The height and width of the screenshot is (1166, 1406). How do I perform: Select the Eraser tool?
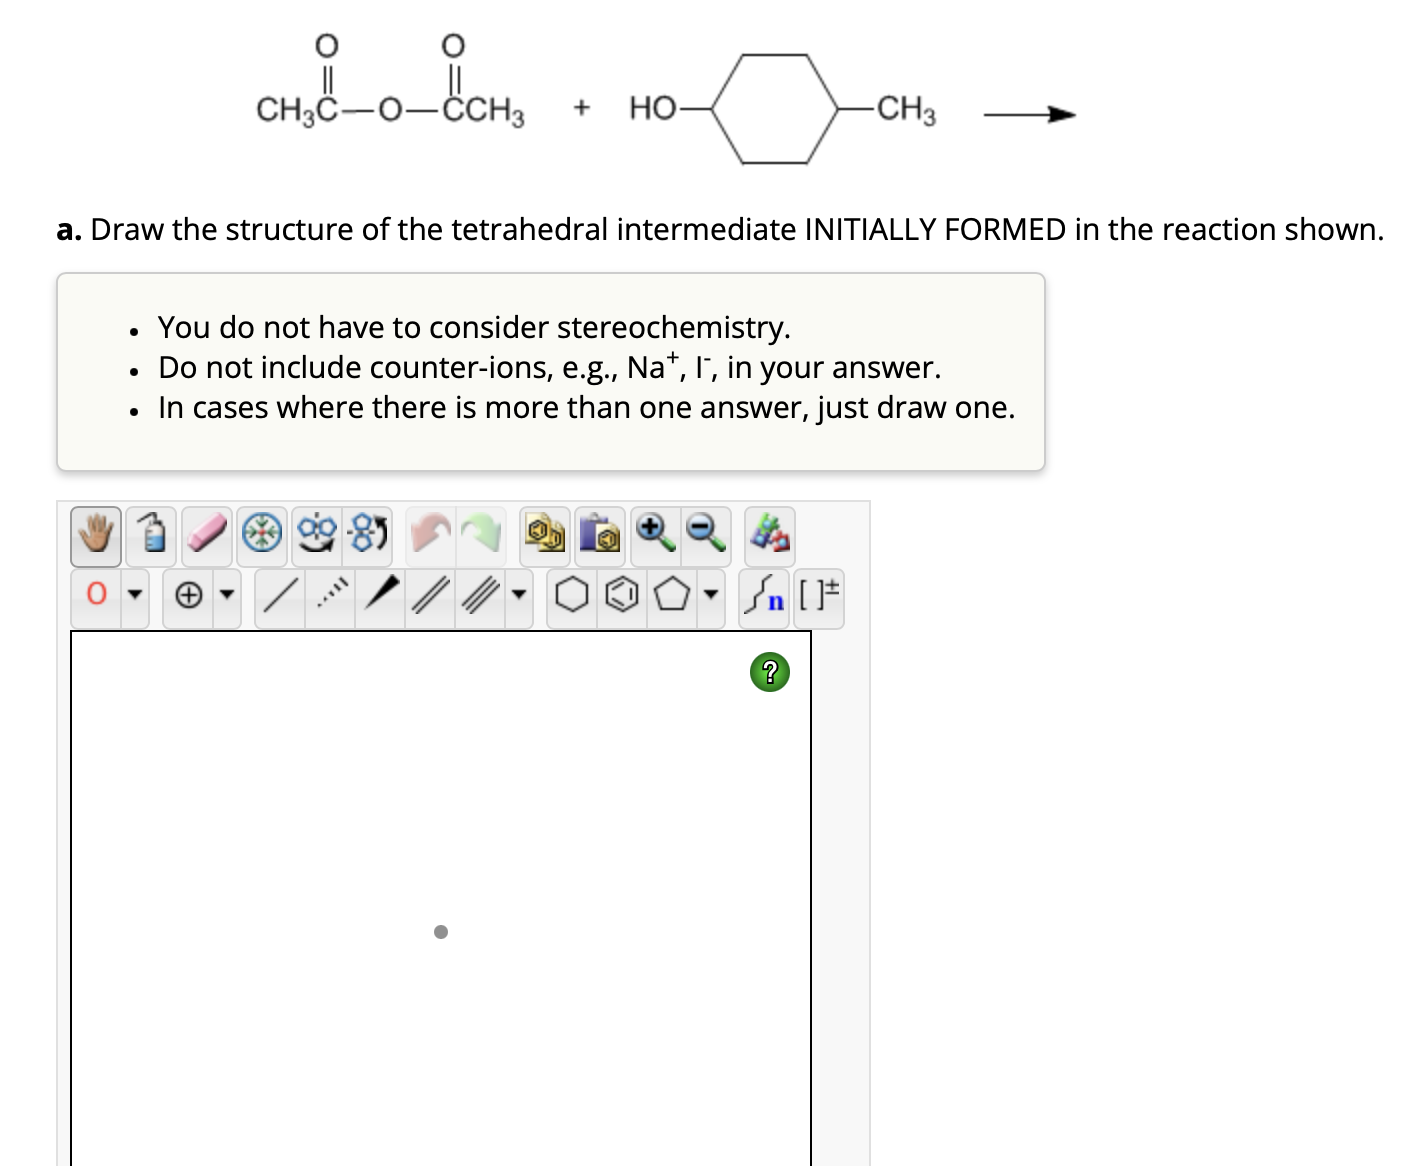204,535
